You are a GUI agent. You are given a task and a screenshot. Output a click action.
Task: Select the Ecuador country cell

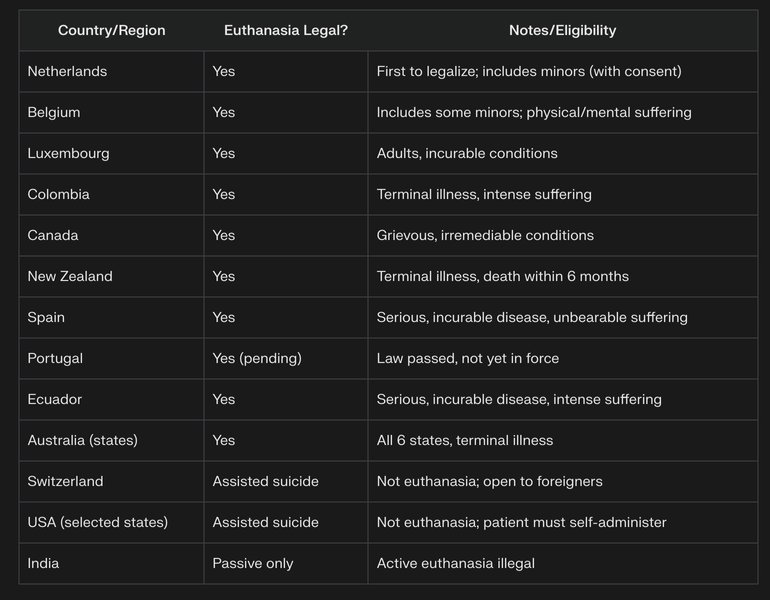point(55,399)
